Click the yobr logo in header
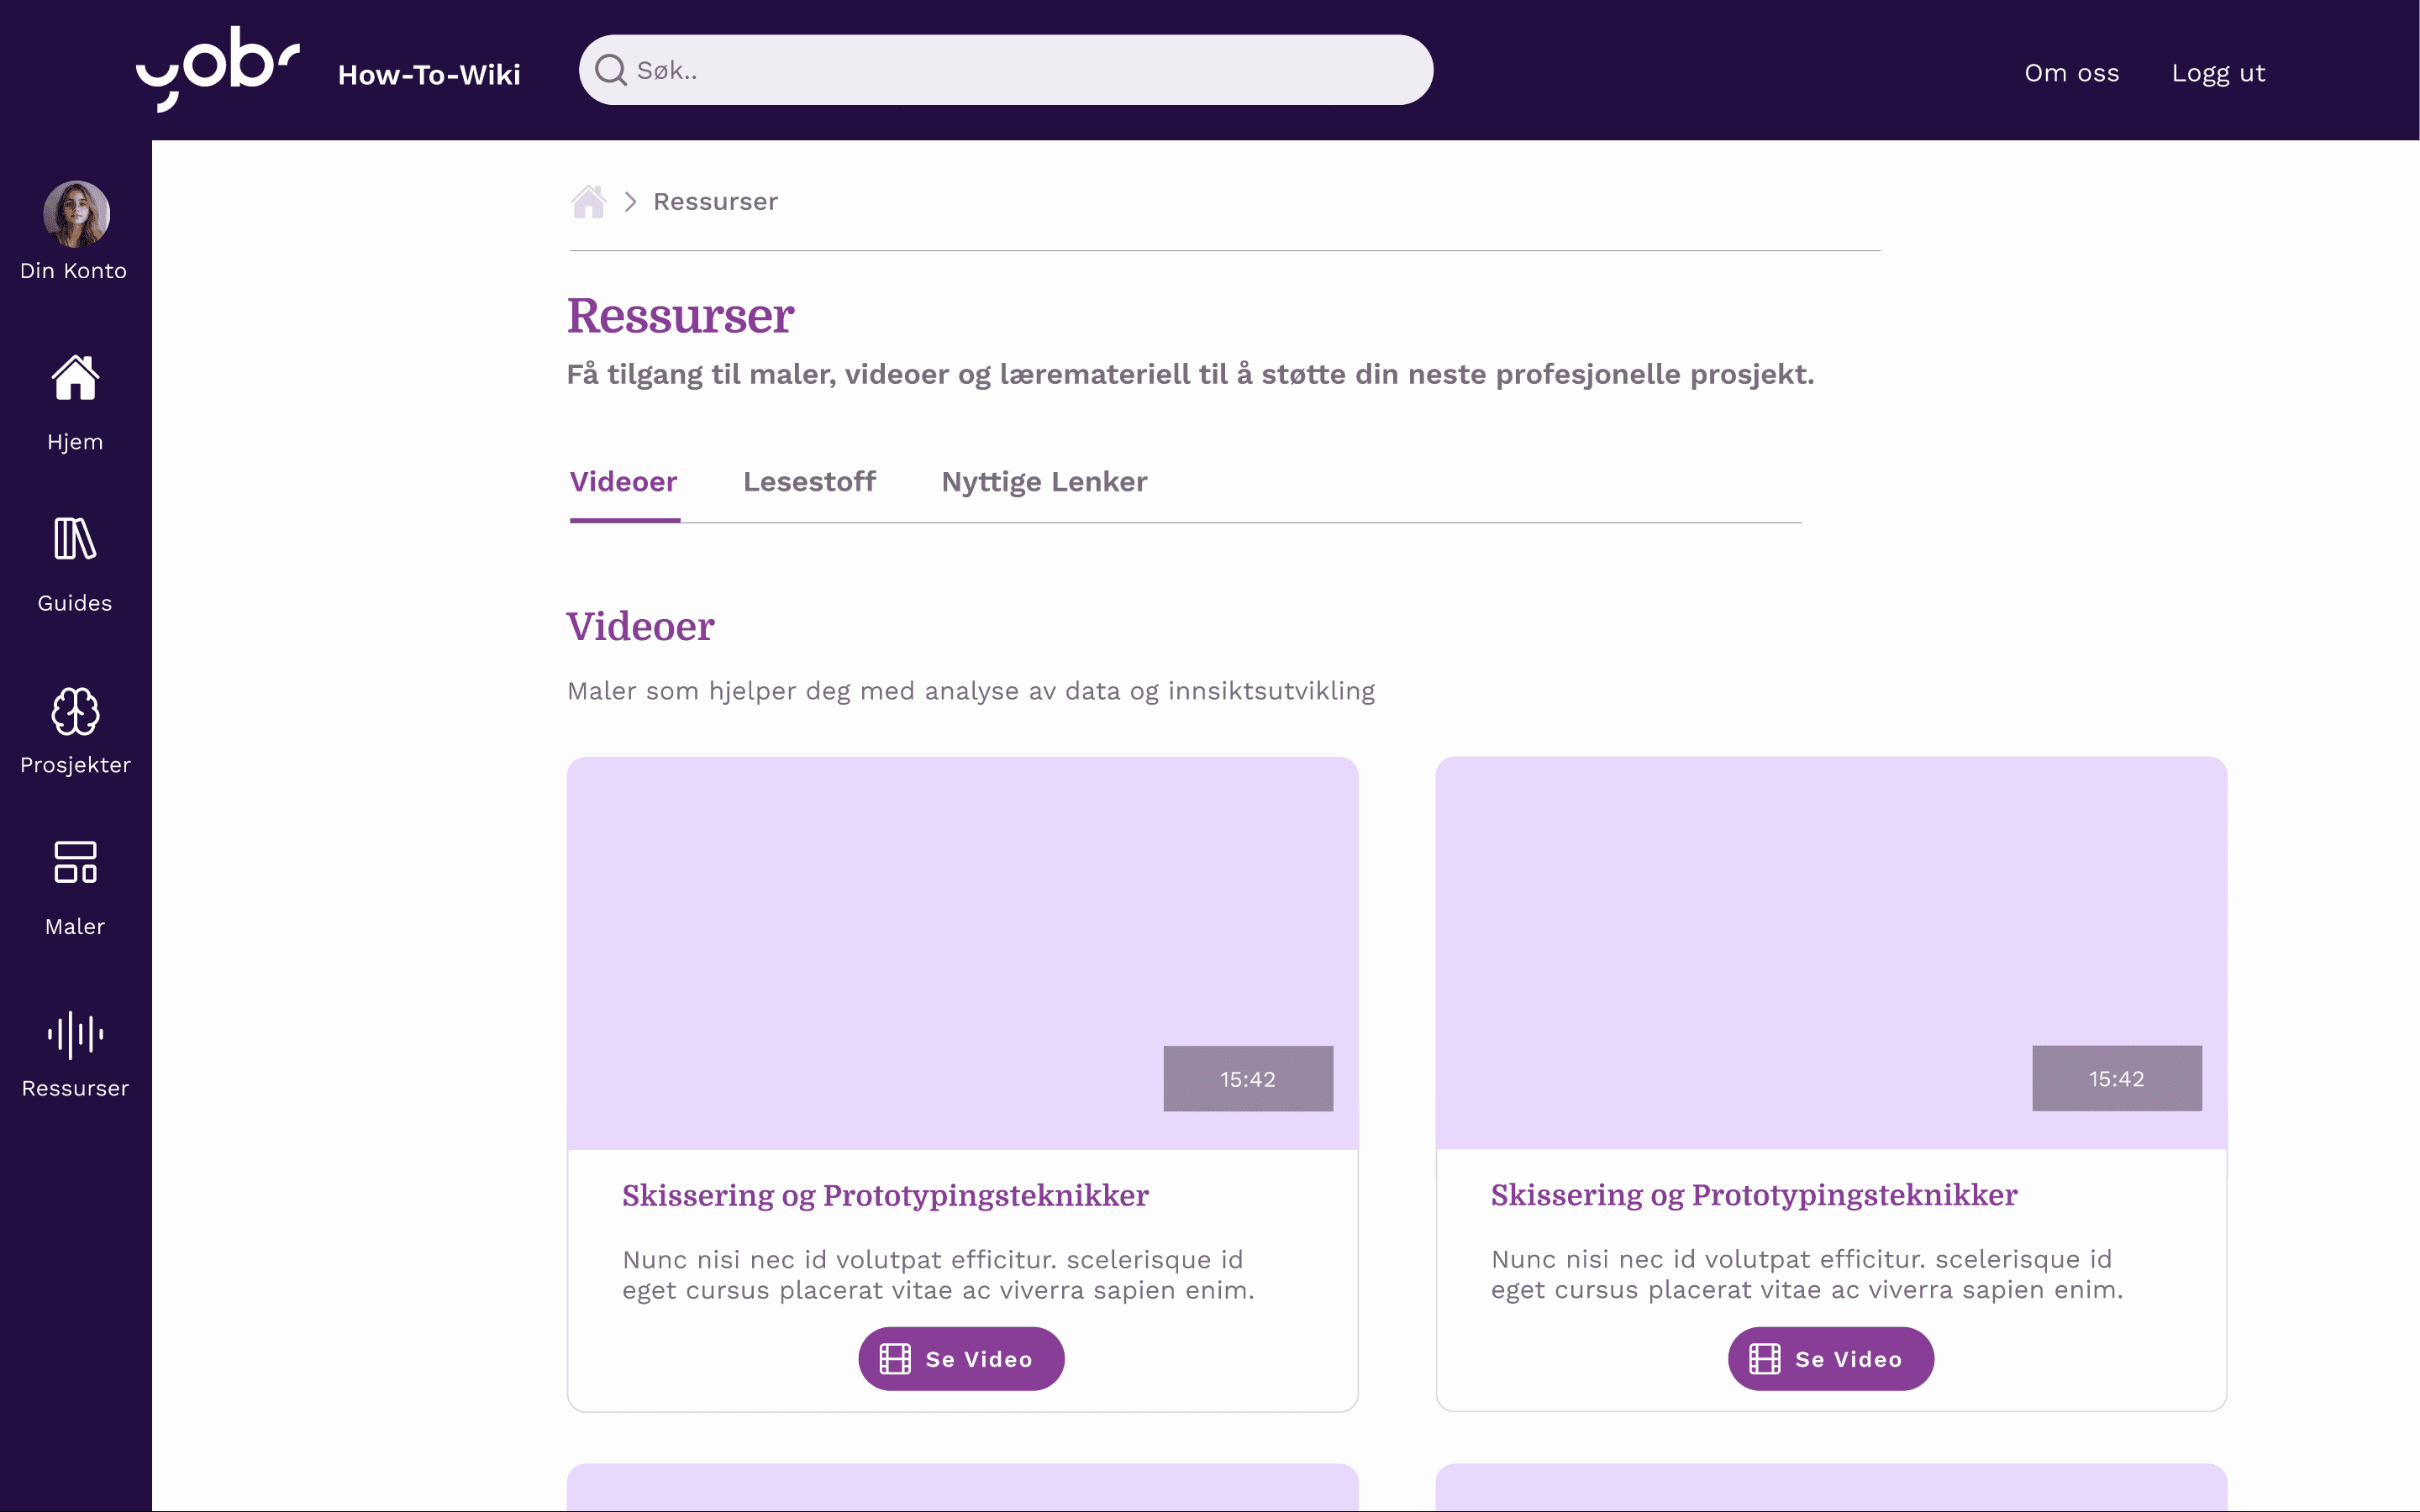2420x1512 pixels. 217,68
